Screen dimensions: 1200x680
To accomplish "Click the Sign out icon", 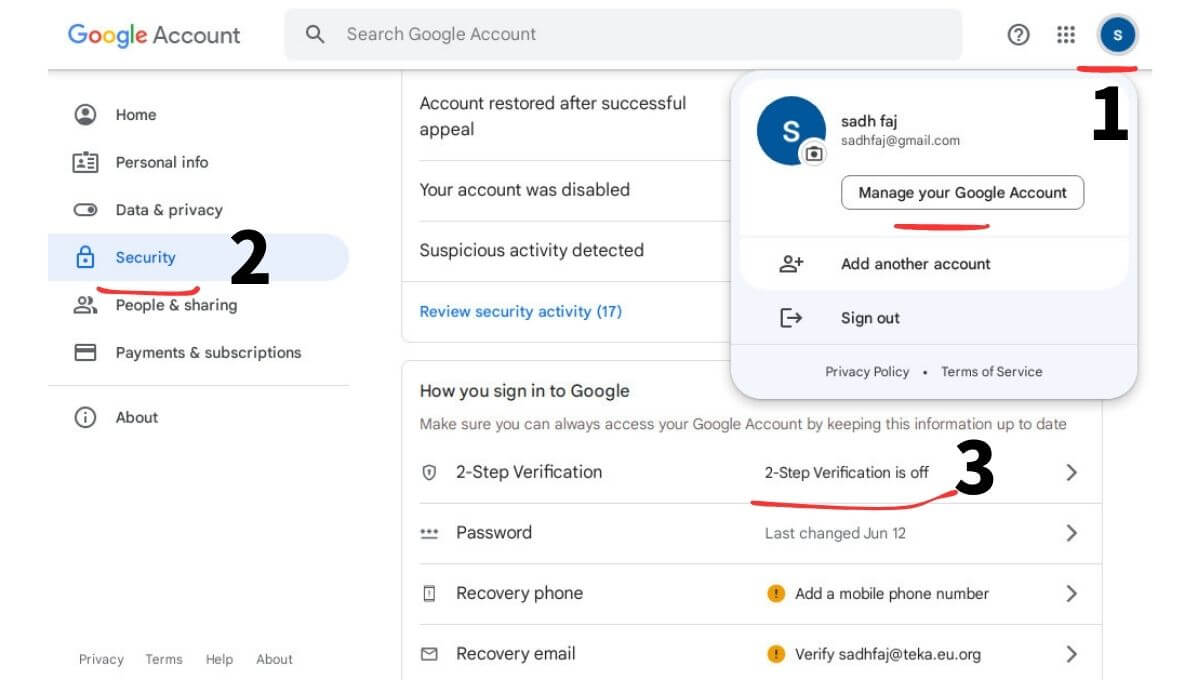I will click(791, 318).
